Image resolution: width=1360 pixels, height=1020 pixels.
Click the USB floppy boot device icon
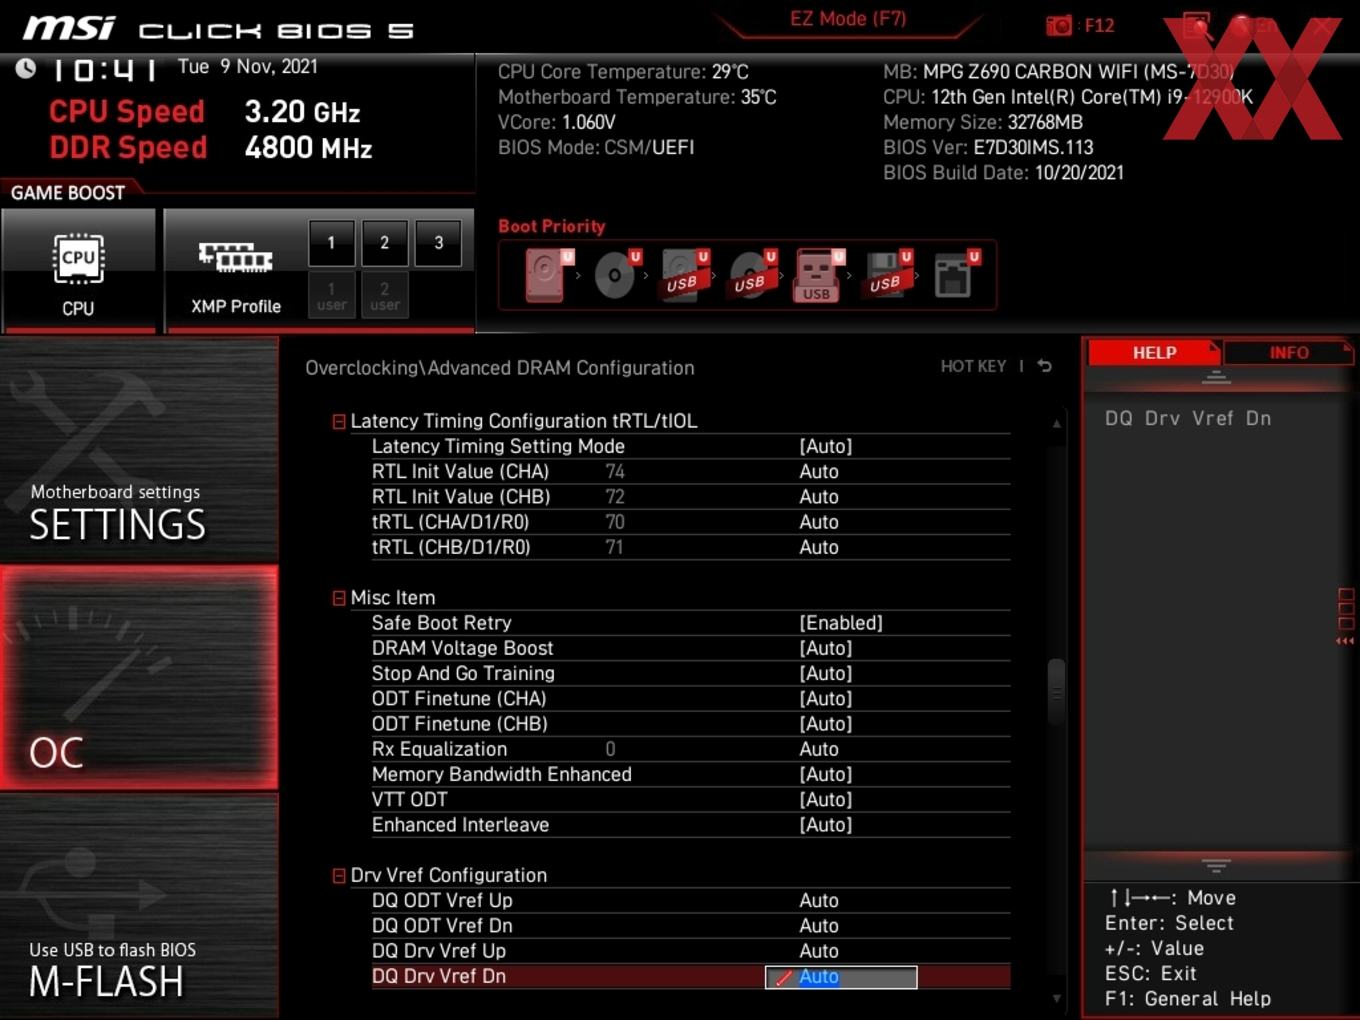(888, 275)
